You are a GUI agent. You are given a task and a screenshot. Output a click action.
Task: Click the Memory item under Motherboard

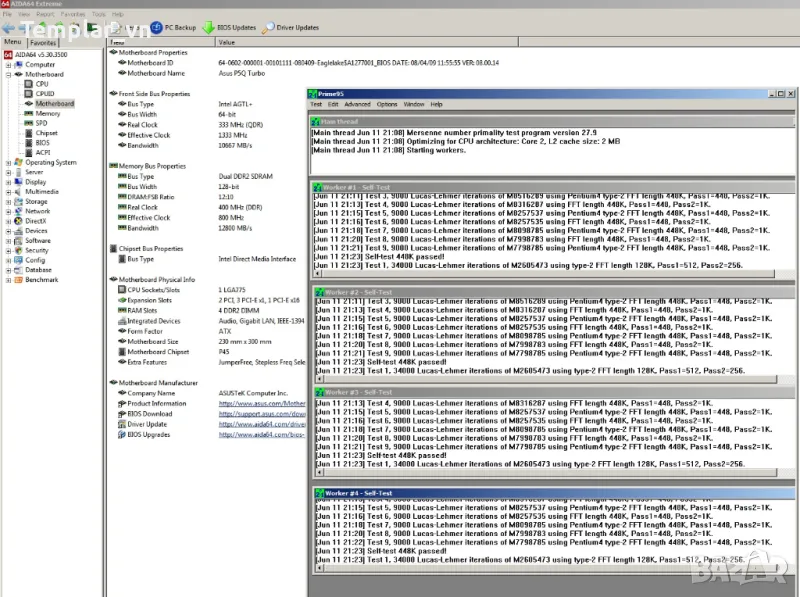[47, 113]
